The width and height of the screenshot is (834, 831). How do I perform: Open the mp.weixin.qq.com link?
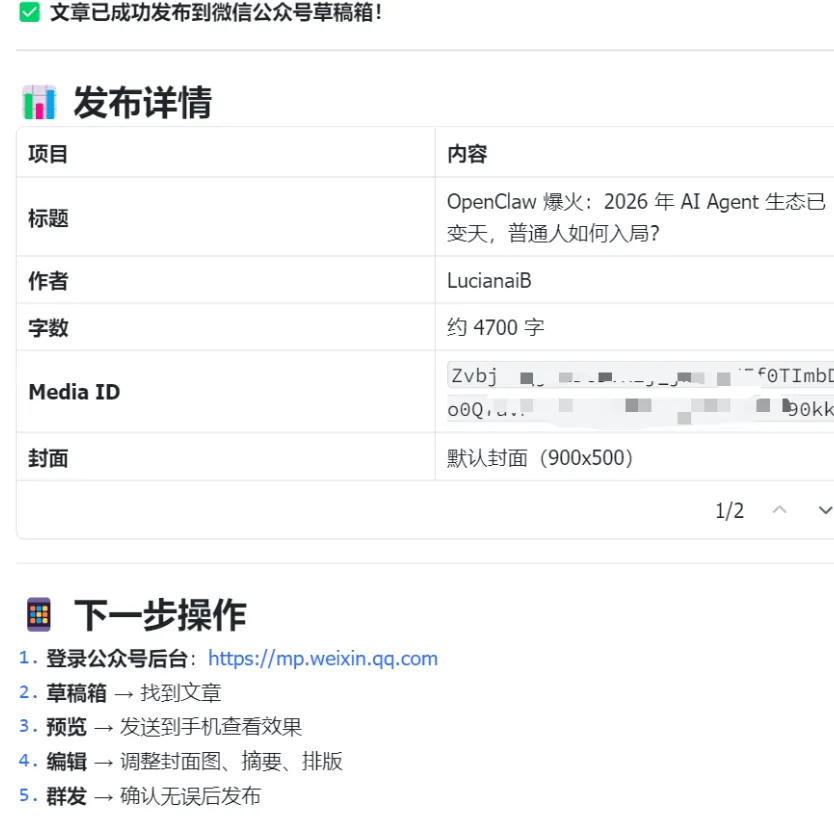coord(323,659)
